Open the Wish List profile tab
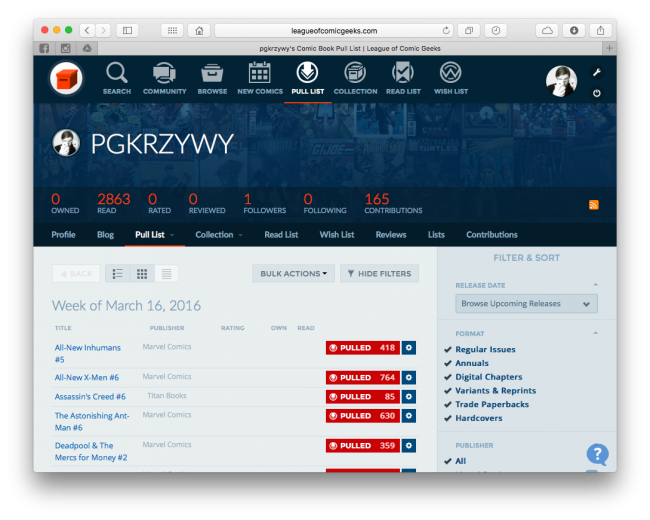650x520 pixels. 337,235
